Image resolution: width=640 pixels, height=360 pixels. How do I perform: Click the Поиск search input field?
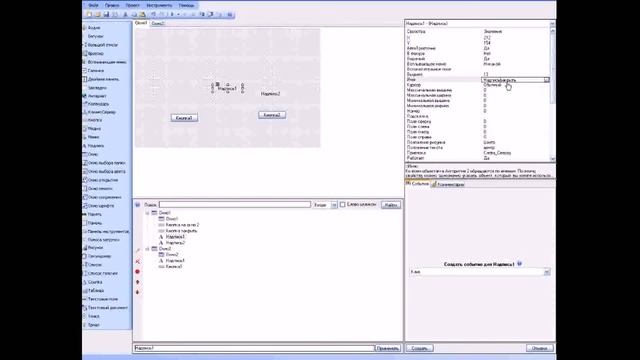click(x=235, y=204)
